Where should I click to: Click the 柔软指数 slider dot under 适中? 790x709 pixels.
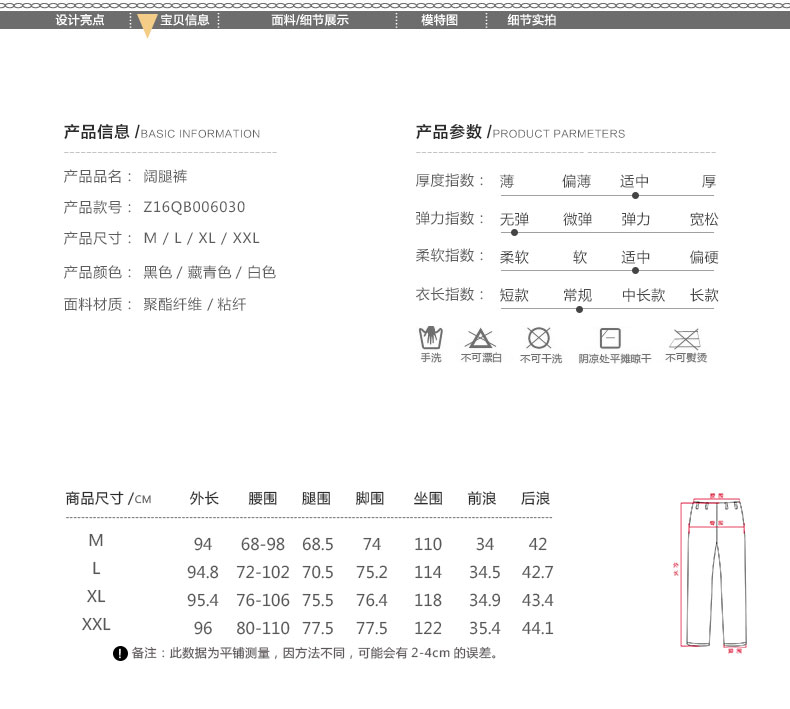[x=635, y=270]
